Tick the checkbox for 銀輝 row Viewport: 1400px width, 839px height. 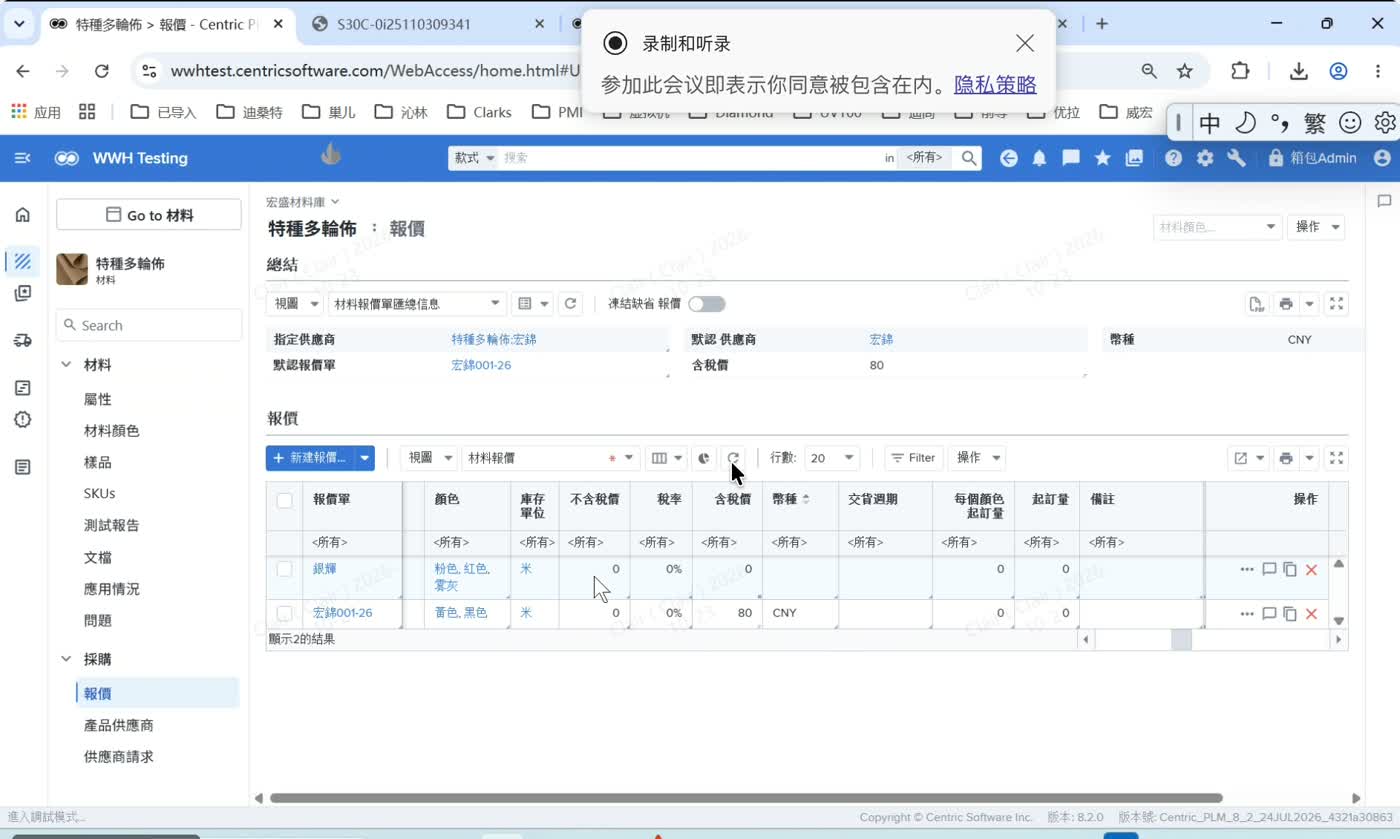[284, 569]
